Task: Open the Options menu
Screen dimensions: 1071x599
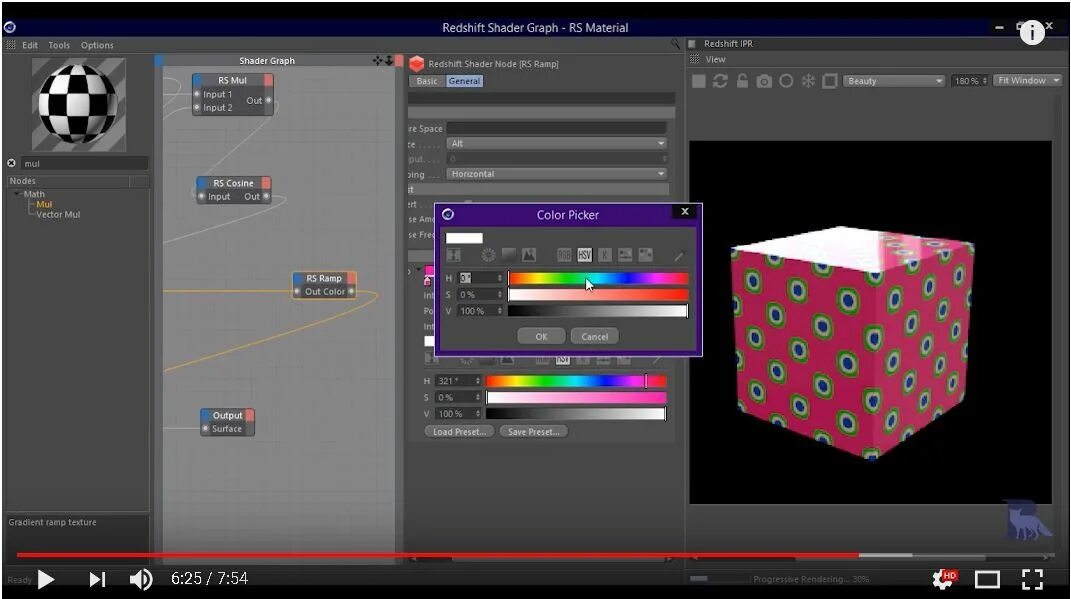Action: (x=97, y=45)
